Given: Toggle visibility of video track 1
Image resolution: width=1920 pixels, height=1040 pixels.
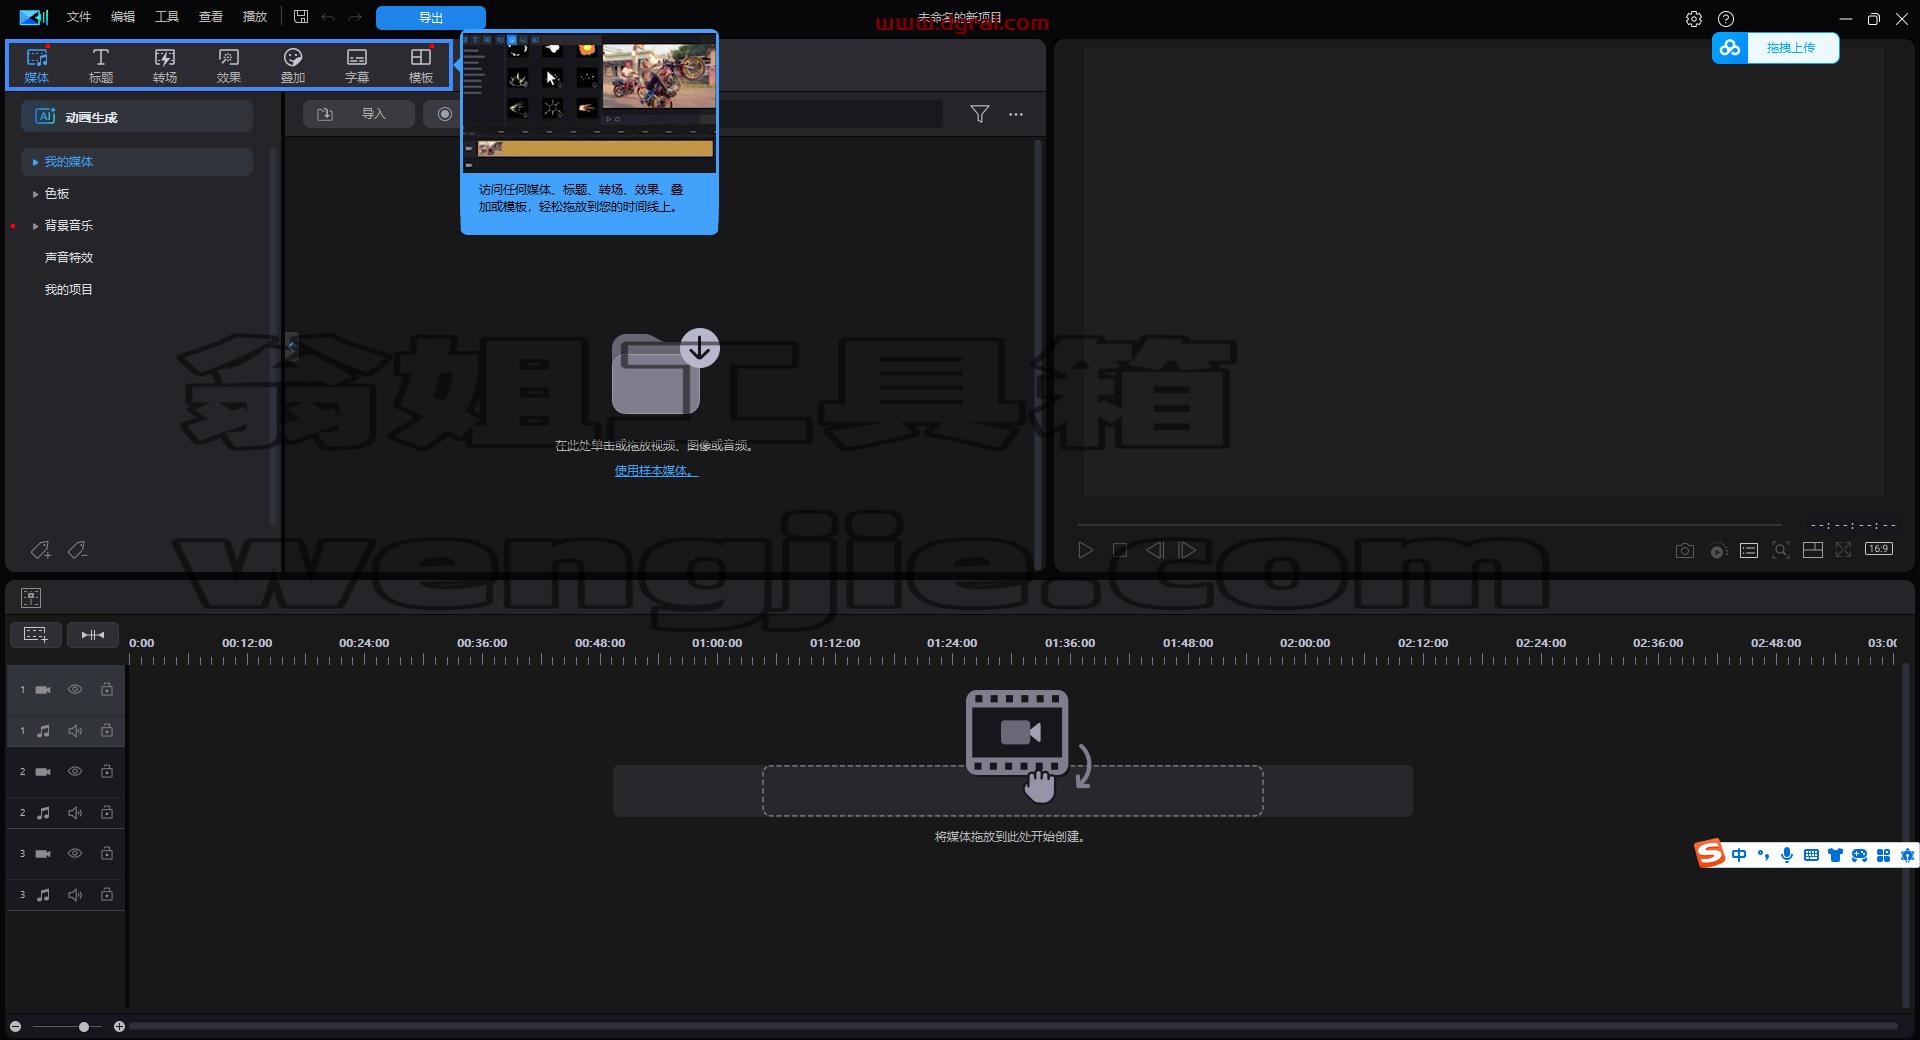Looking at the screenshot, I should pos(75,689).
